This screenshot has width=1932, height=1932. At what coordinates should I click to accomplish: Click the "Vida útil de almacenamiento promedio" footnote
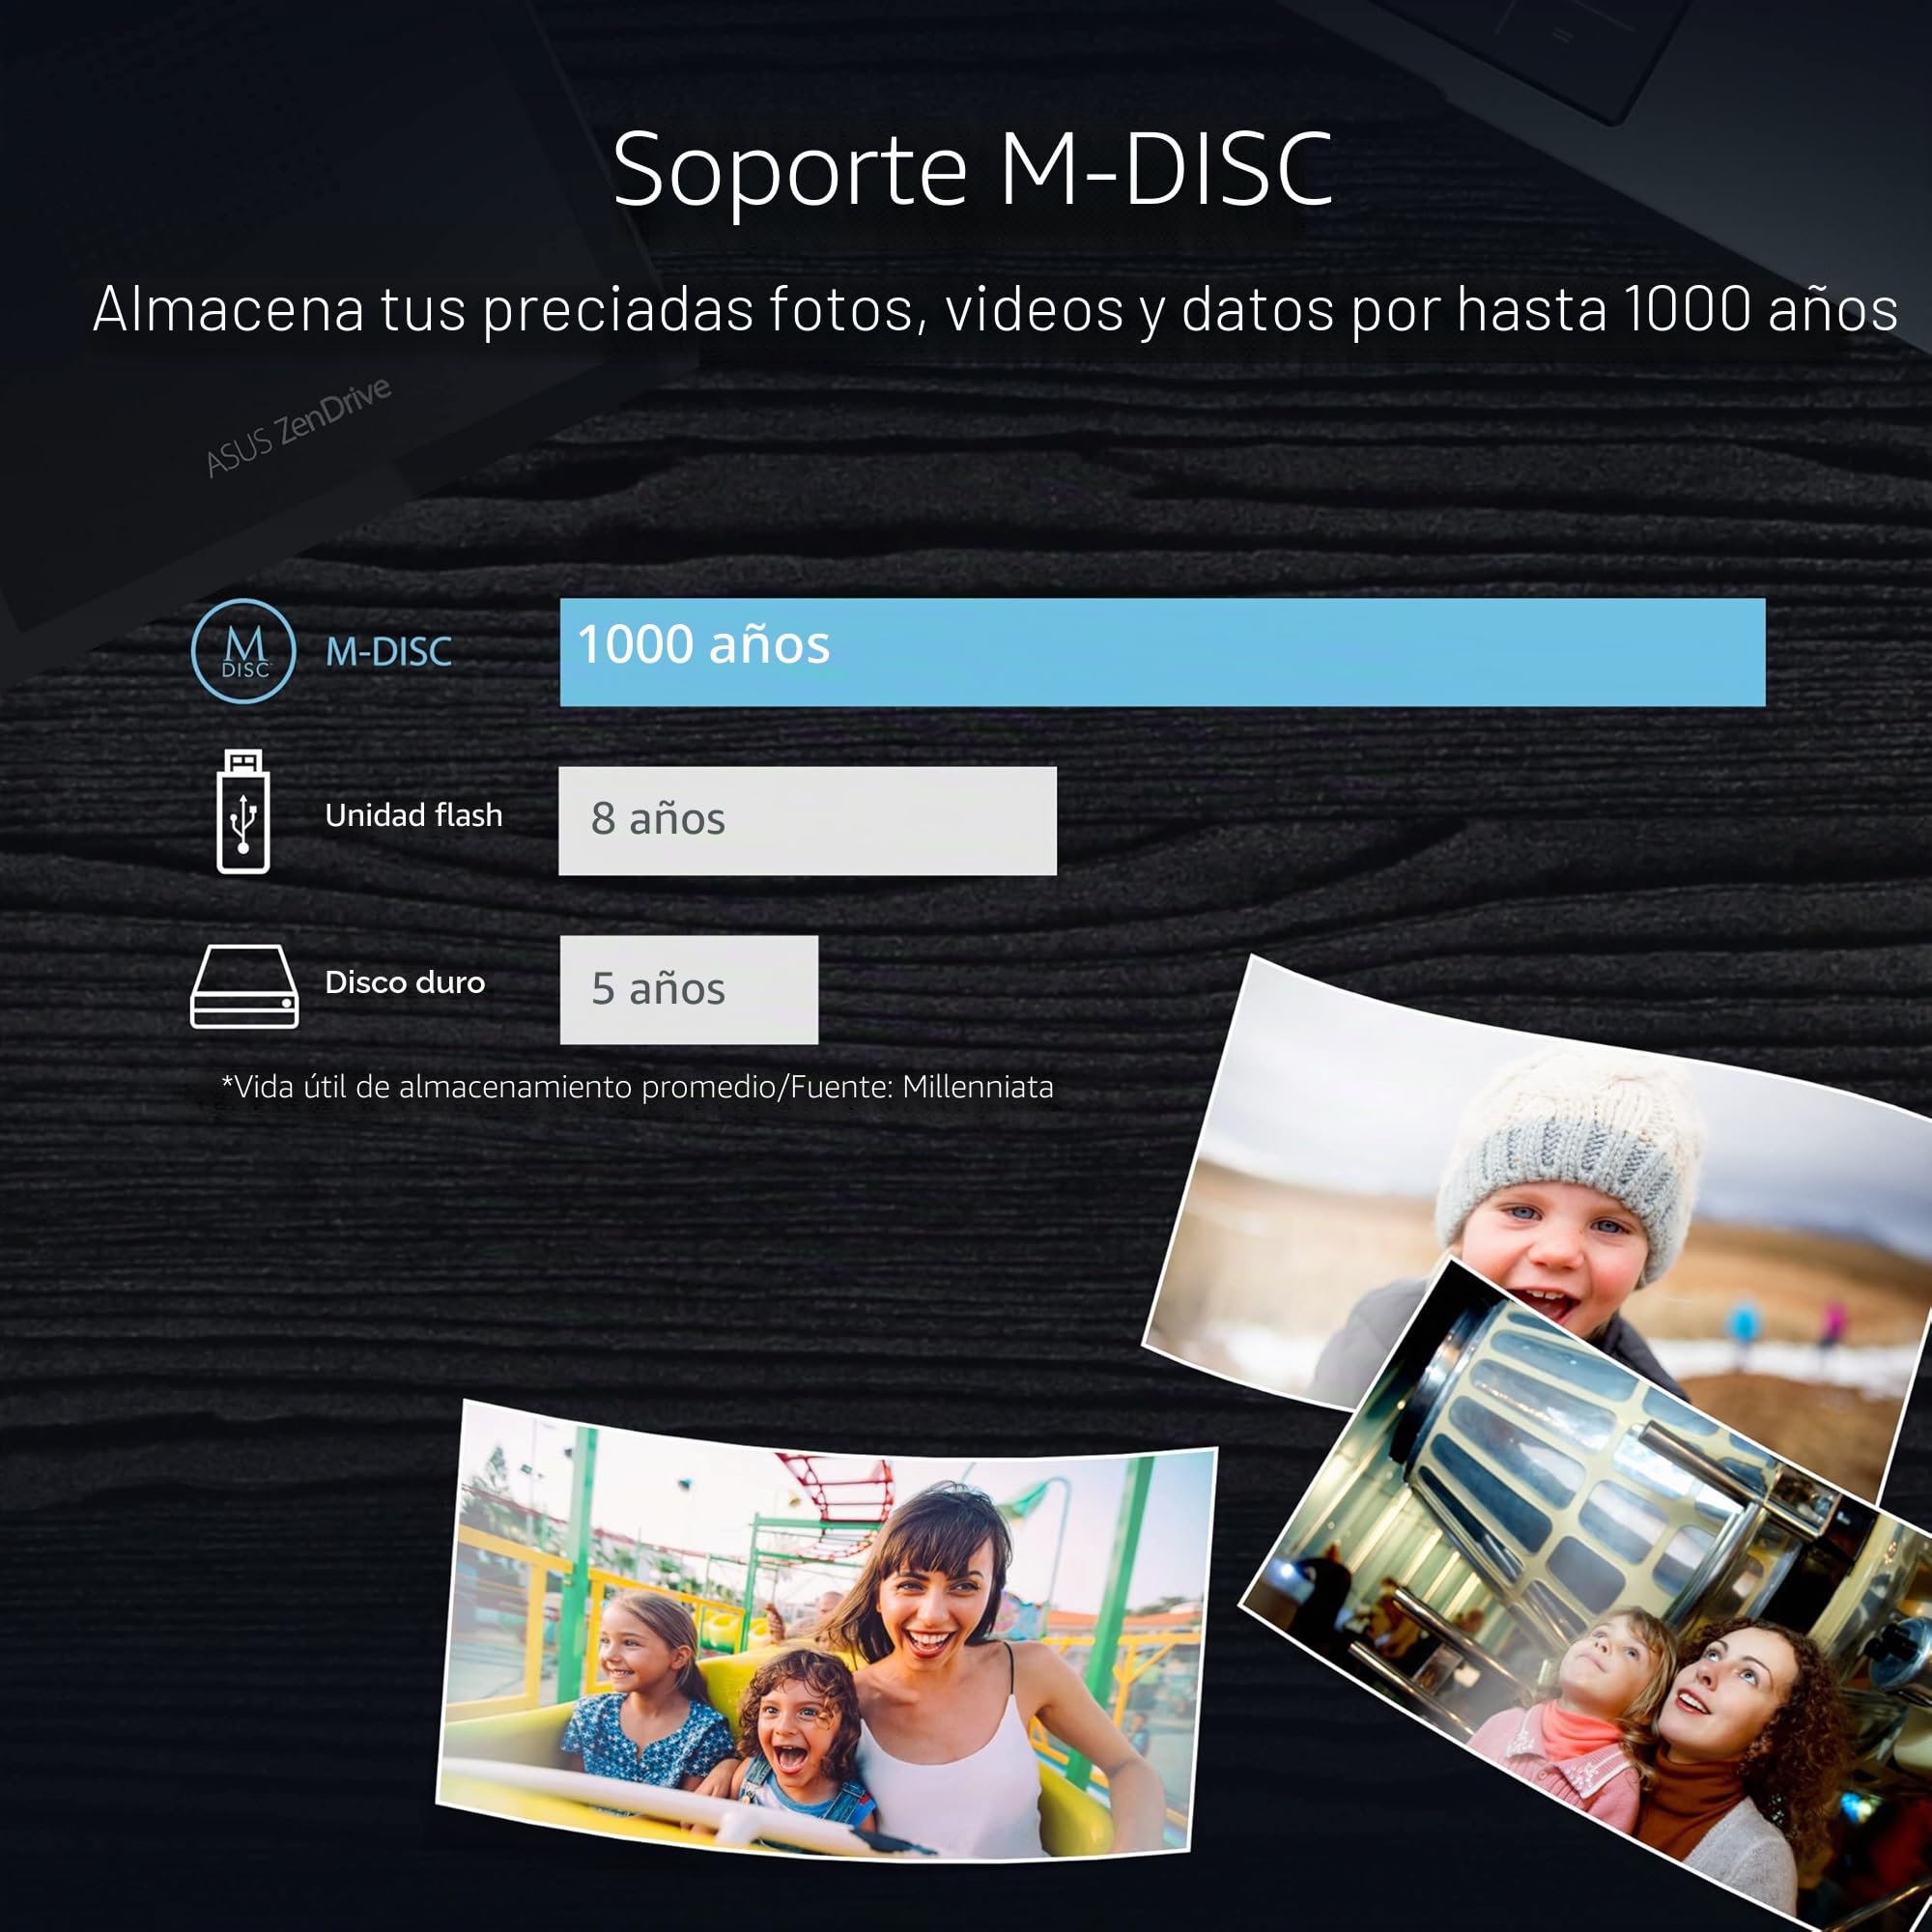(x=637, y=1086)
